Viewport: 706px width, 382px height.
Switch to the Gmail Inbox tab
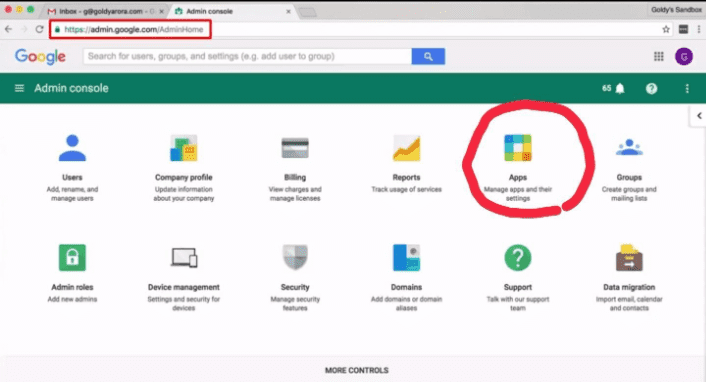[106, 11]
